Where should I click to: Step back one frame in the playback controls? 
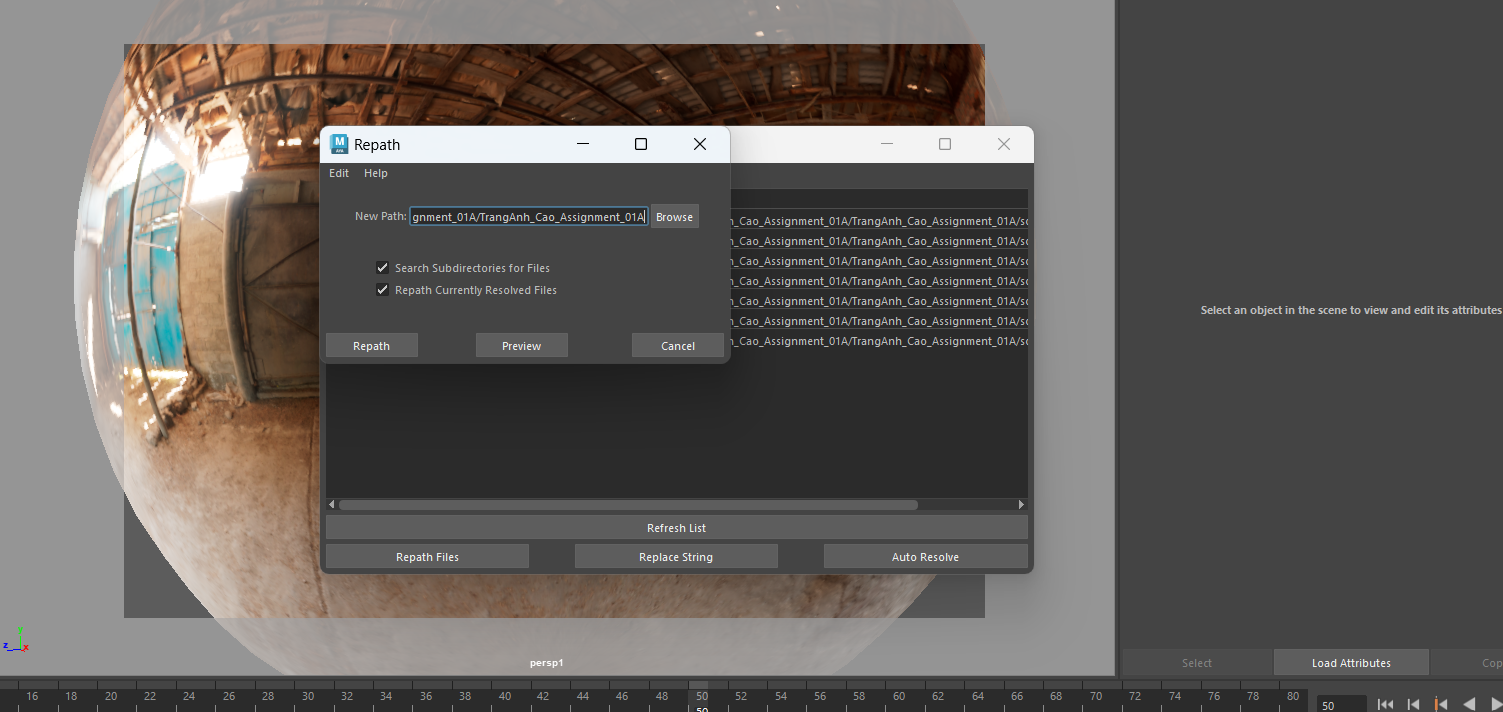(1413, 704)
